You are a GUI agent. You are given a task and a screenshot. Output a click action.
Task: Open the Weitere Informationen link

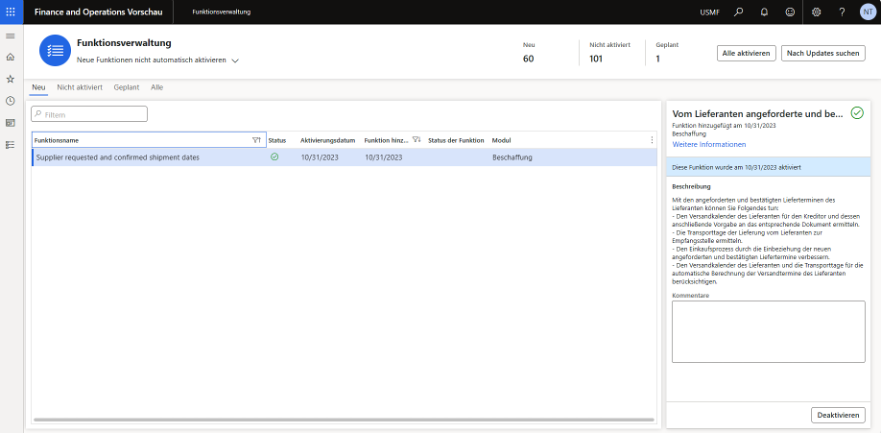pos(708,145)
